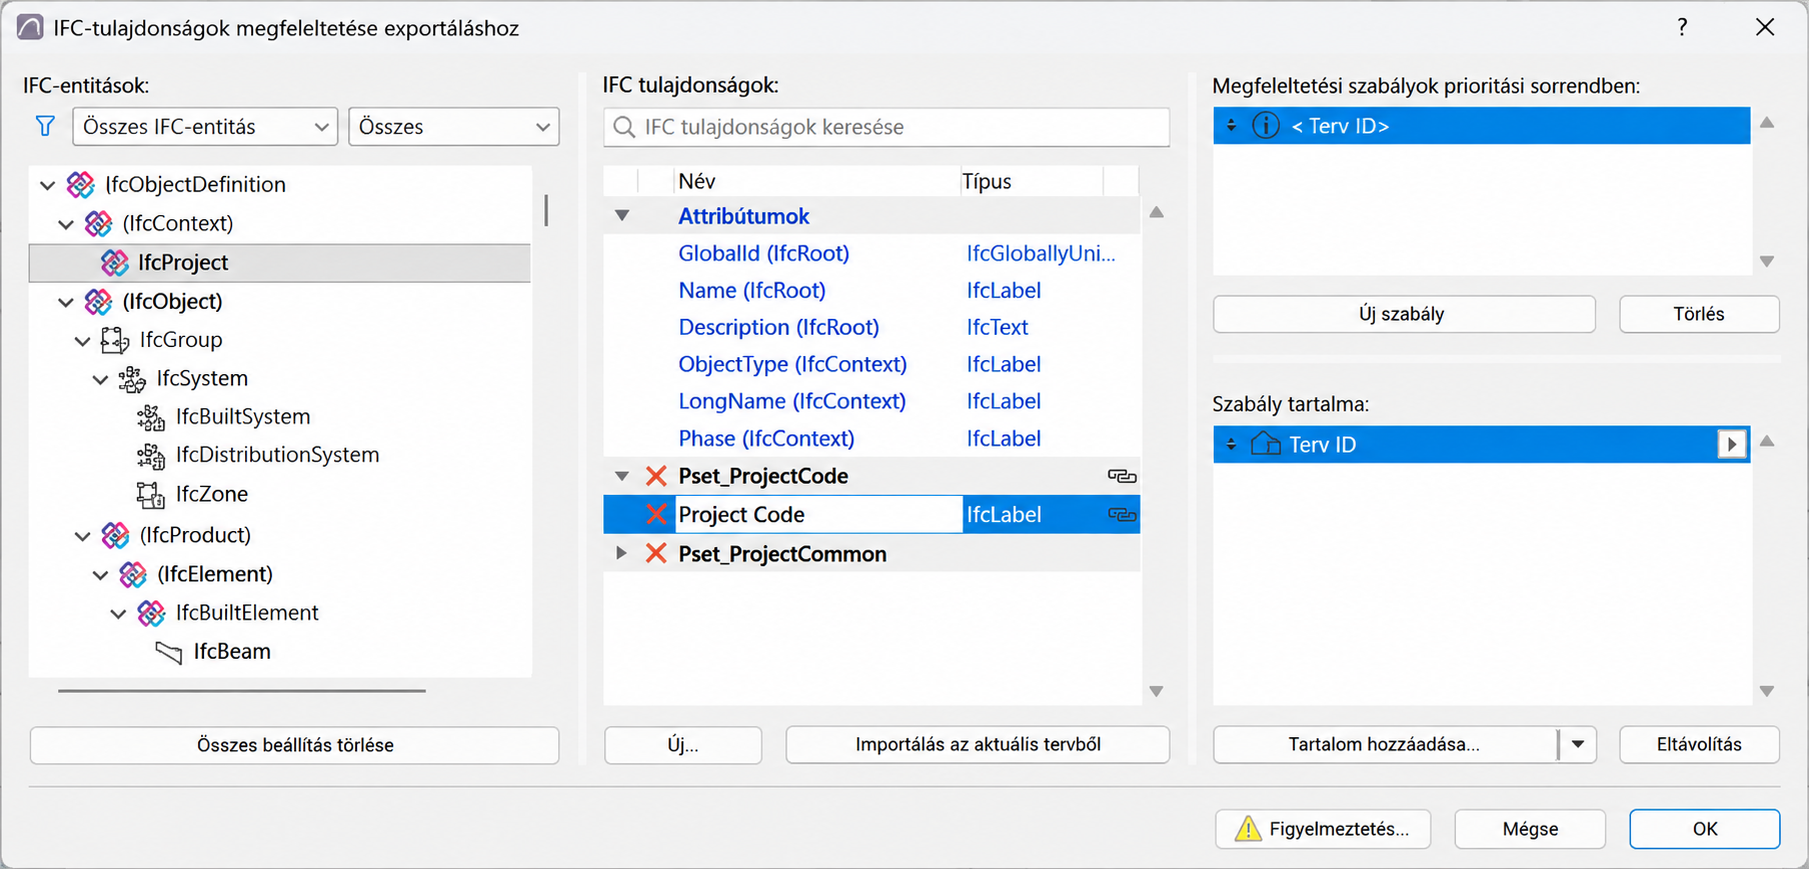Select IfcBuiltElement in the tree
1809x869 pixels.
247,612
